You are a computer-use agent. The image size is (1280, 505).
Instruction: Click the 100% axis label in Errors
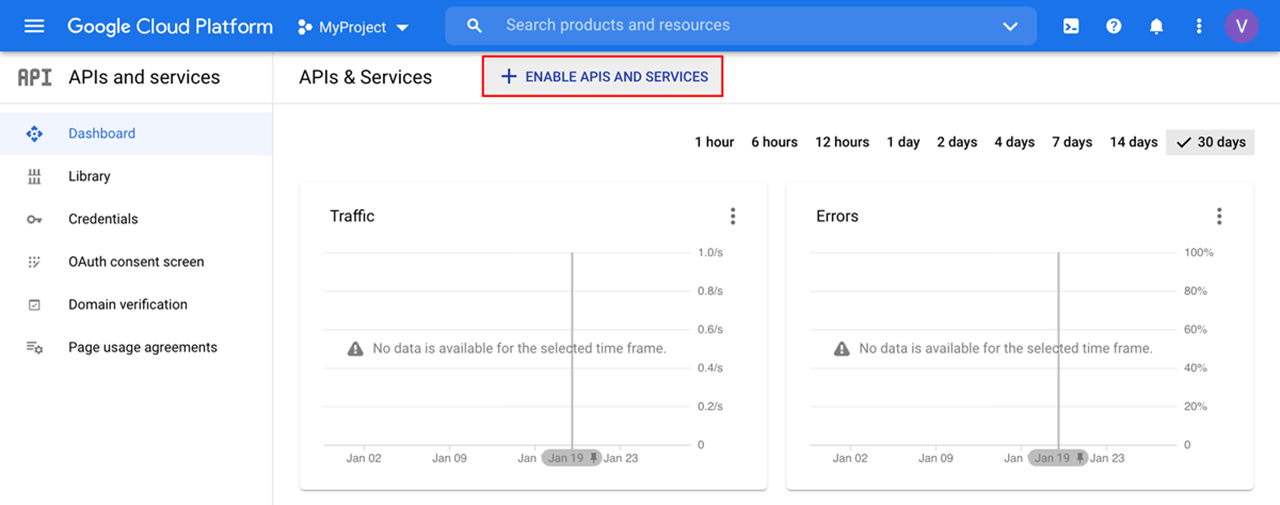click(1199, 253)
